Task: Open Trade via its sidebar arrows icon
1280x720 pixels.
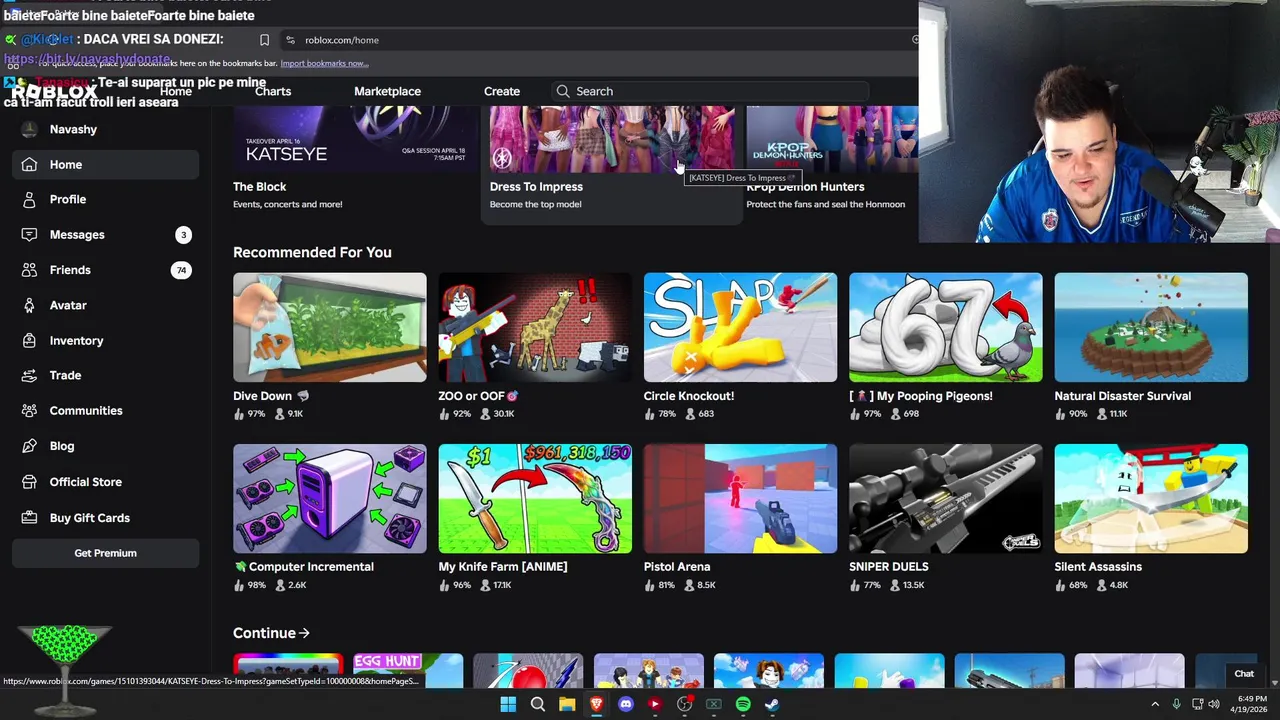Action: (x=30, y=376)
